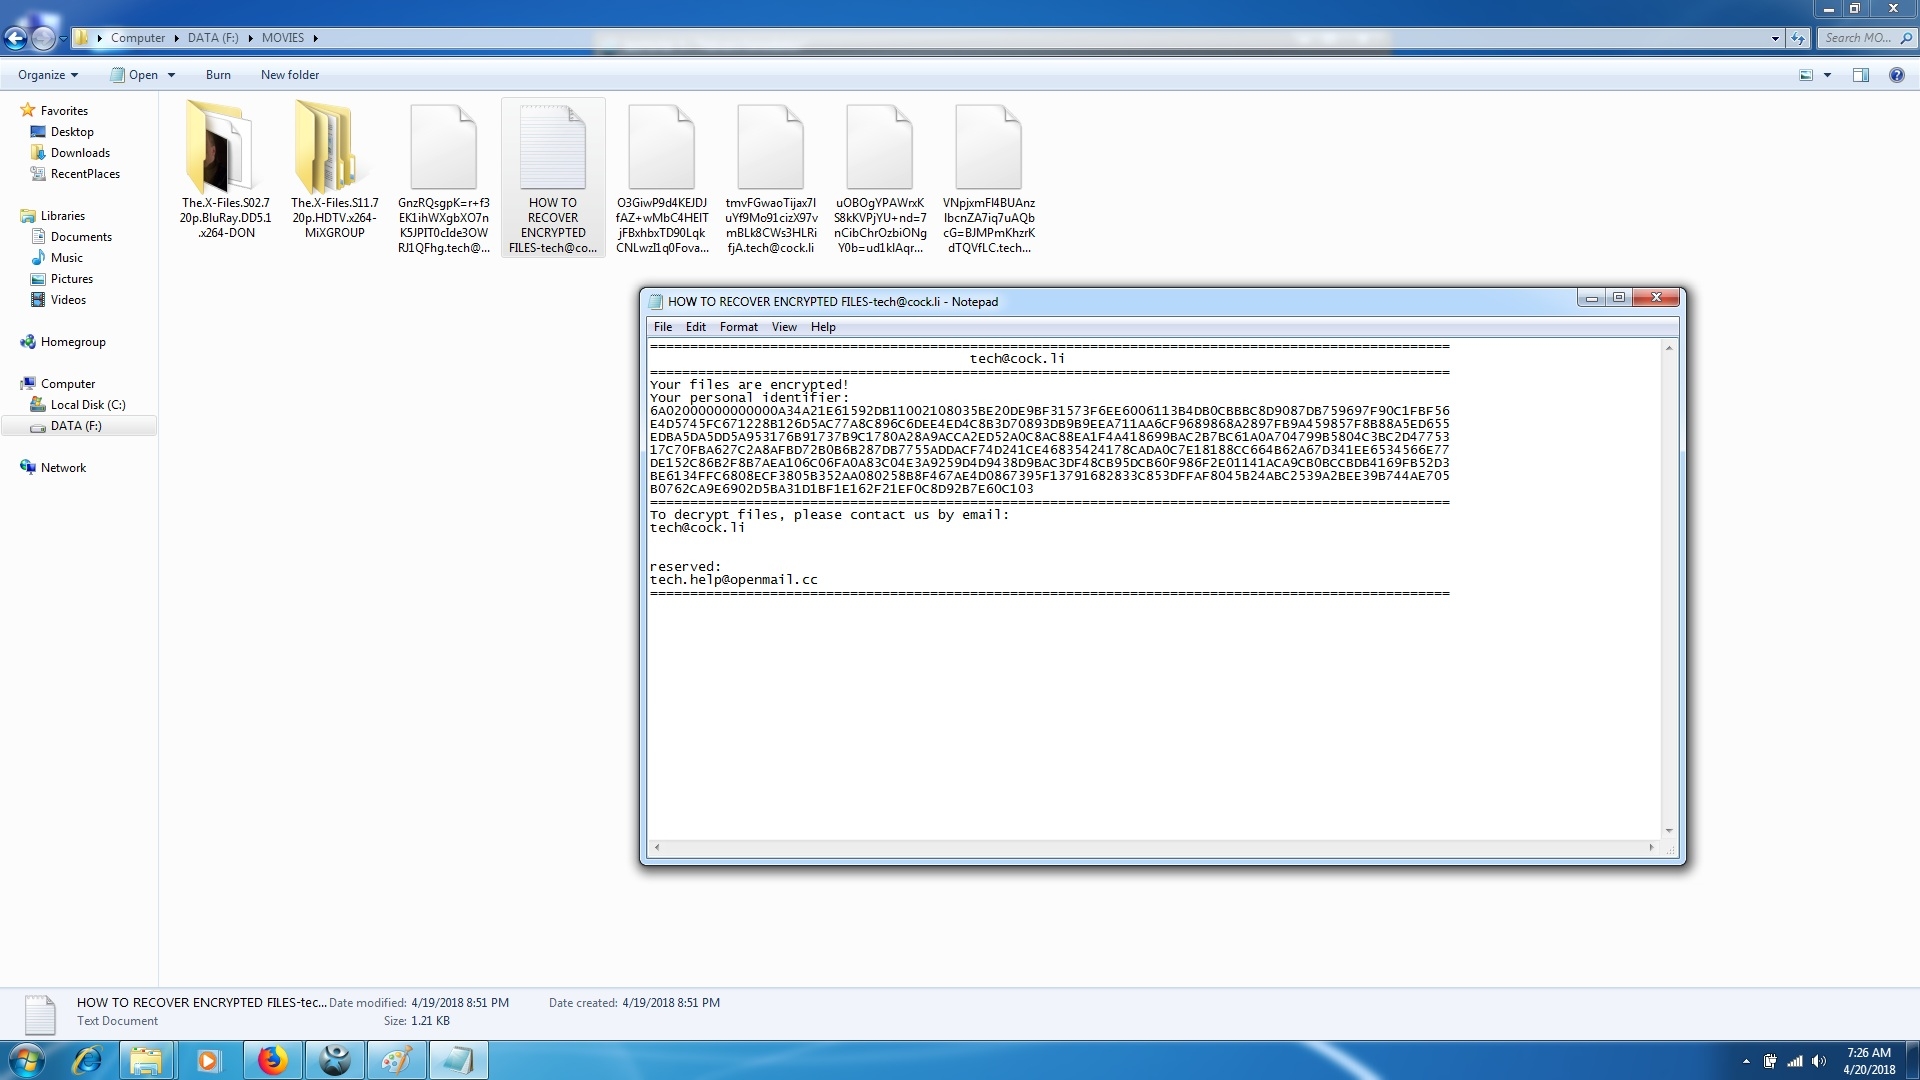Launch Internet Explorer from taskbar
1920x1080 pixels.
coord(87,1060)
